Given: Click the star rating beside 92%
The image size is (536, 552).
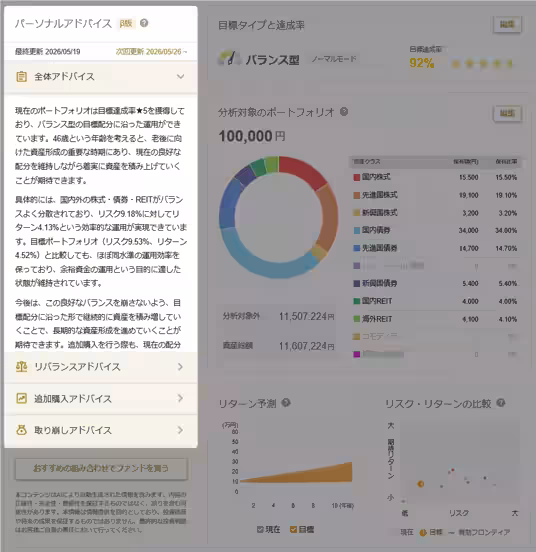Looking at the screenshot, I should pyautogui.click(x=482, y=64).
